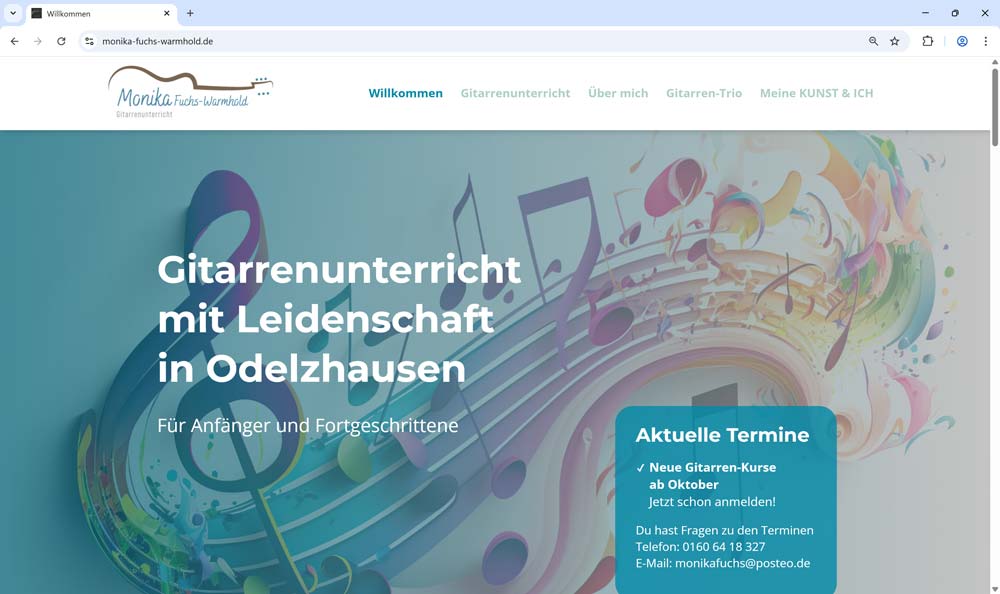The image size is (1000, 594).
Task: Open the extensions puzzle icon
Action: [927, 41]
